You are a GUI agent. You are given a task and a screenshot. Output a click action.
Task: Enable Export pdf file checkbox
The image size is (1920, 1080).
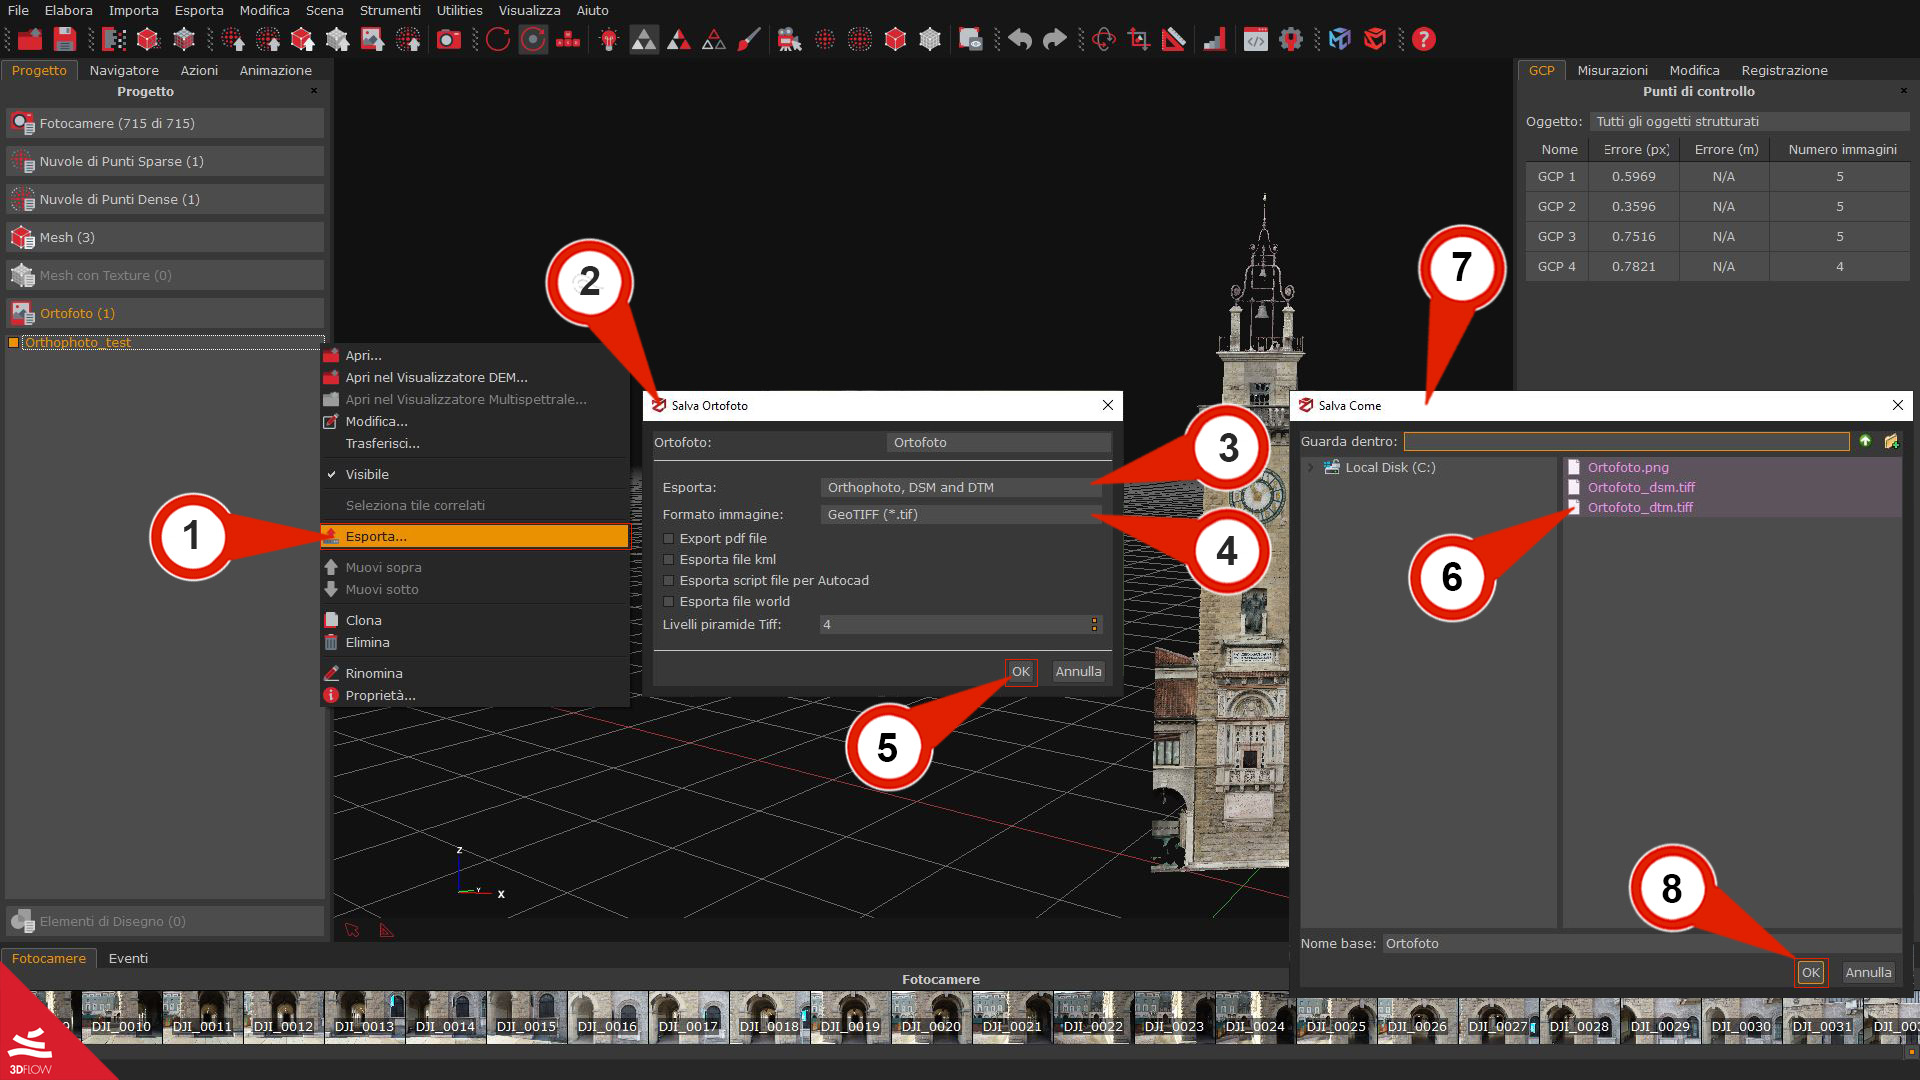point(669,538)
